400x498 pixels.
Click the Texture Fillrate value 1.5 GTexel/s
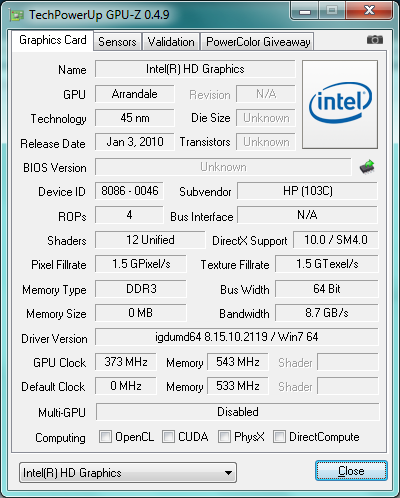pyautogui.click(x=327, y=264)
